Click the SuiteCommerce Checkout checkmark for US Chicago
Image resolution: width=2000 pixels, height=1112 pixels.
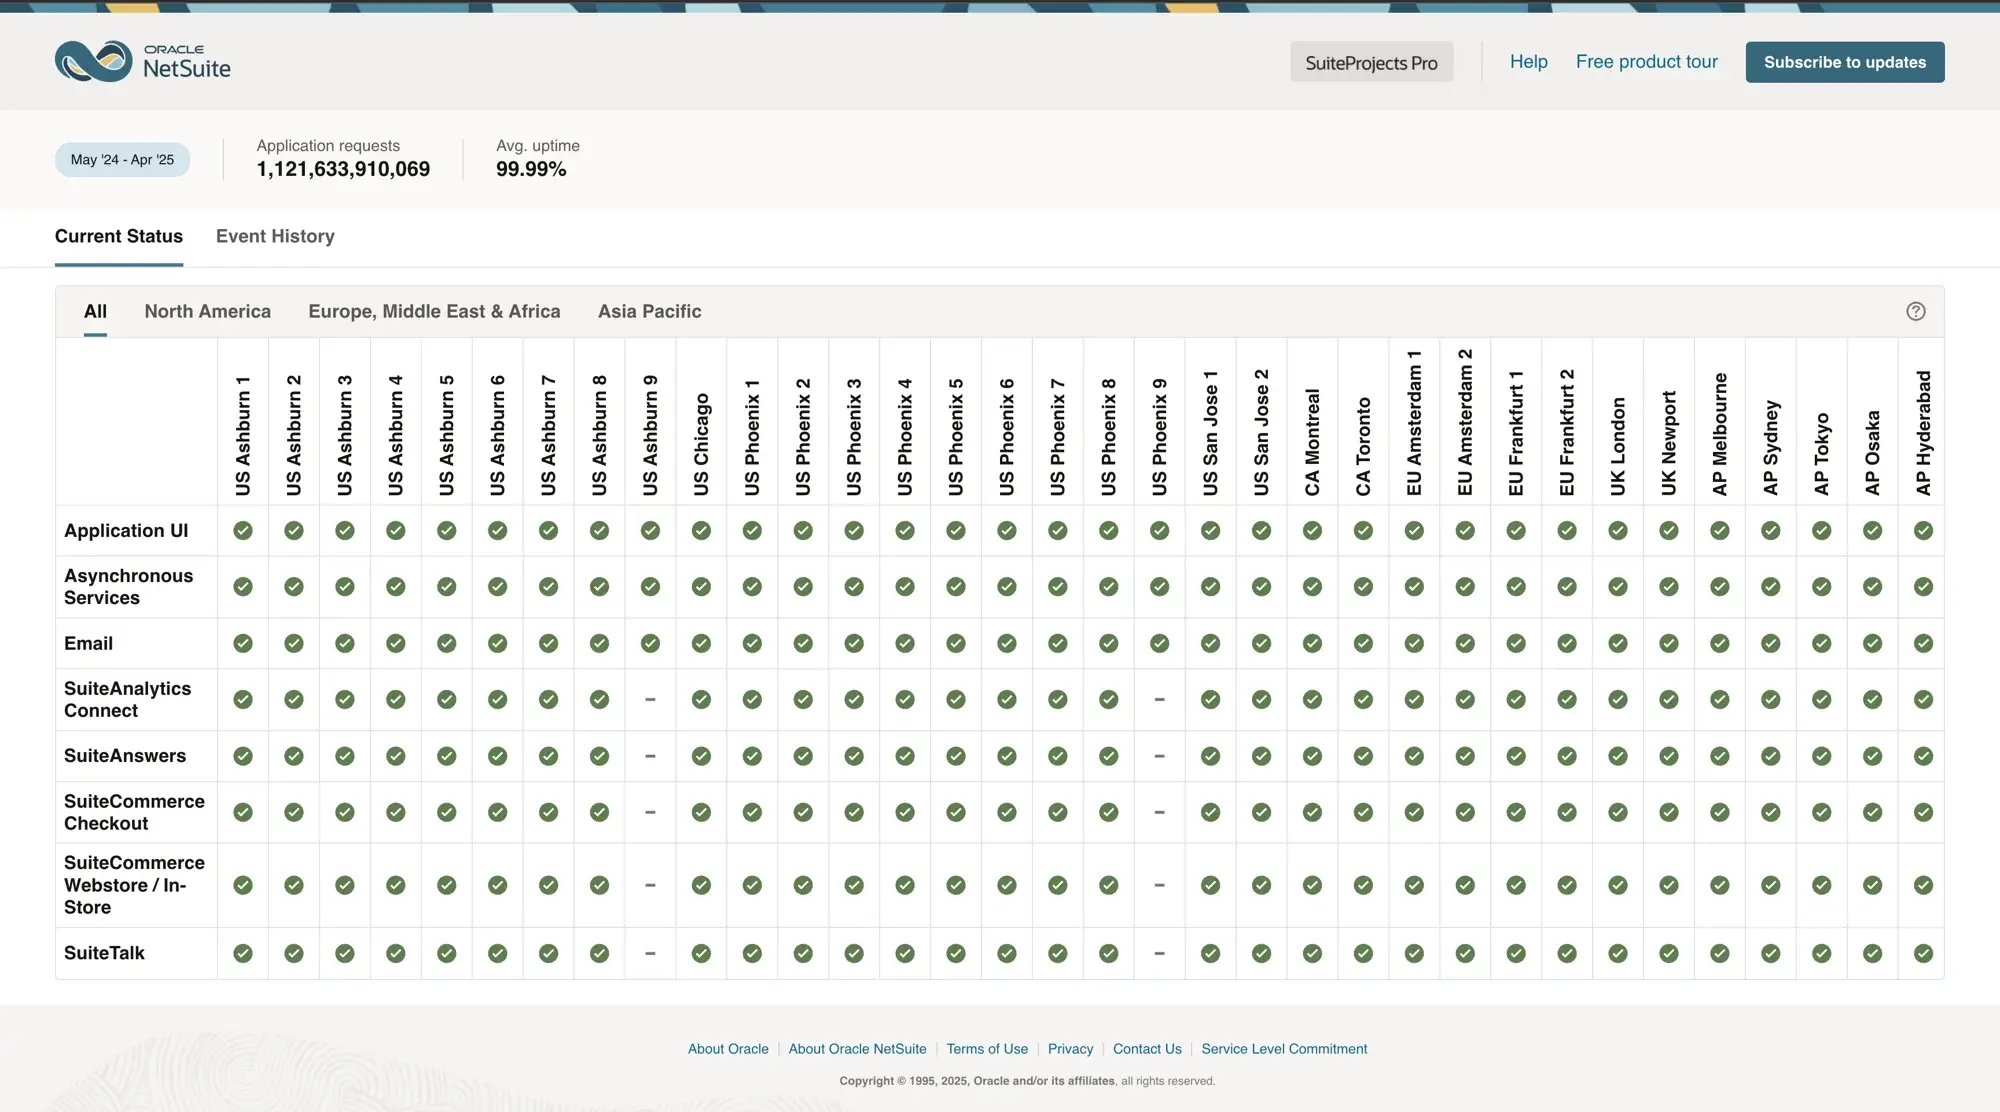(x=700, y=812)
